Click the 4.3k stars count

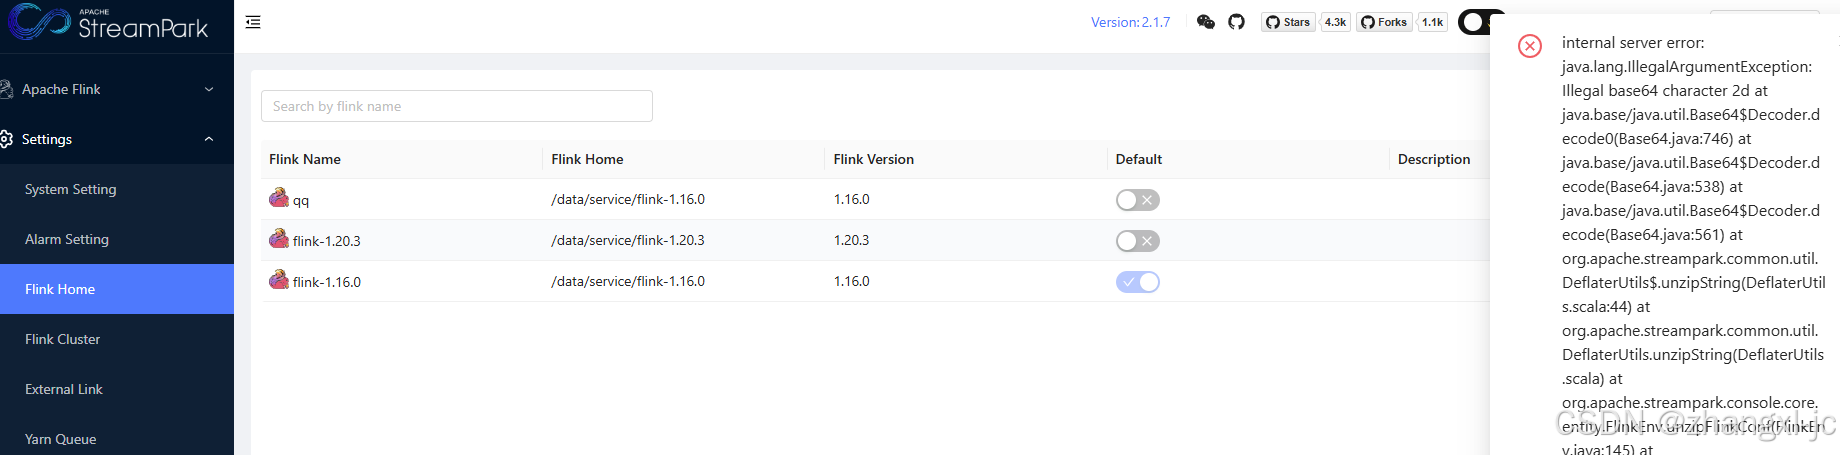coord(1336,22)
